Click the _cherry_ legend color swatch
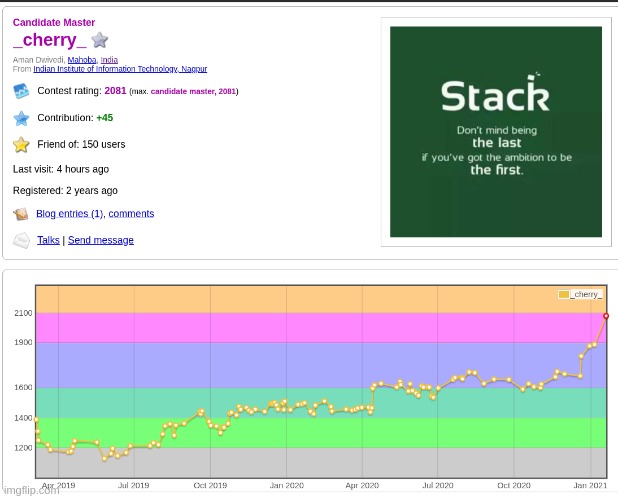 (x=564, y=294)
